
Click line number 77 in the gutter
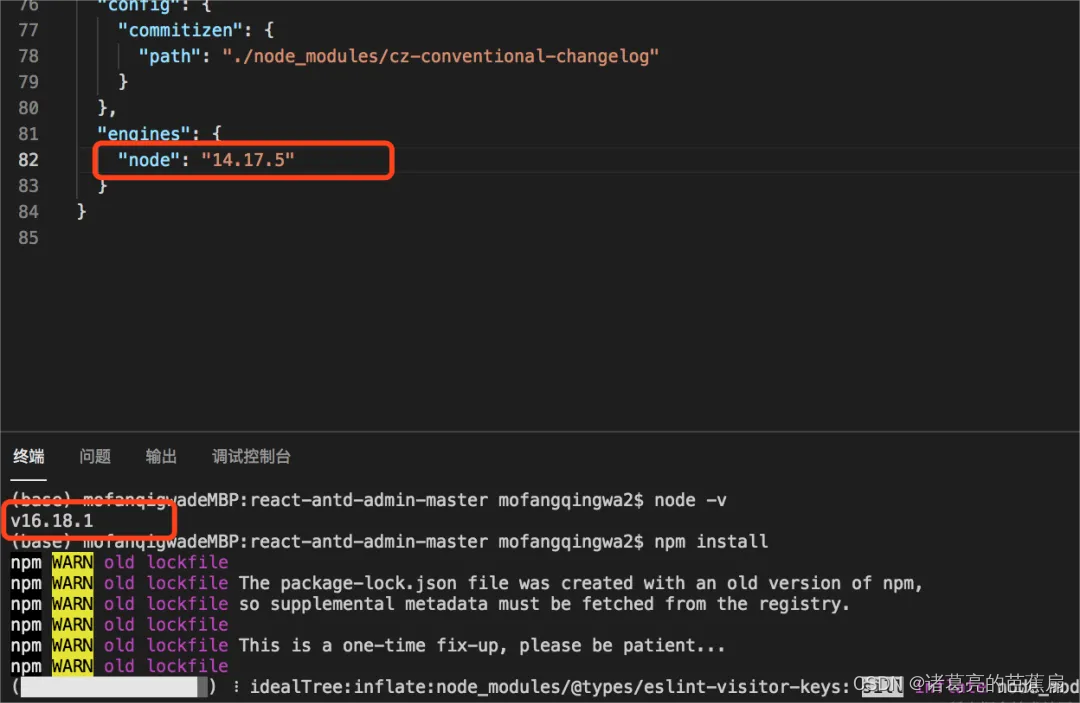click(x=28, y=30)
